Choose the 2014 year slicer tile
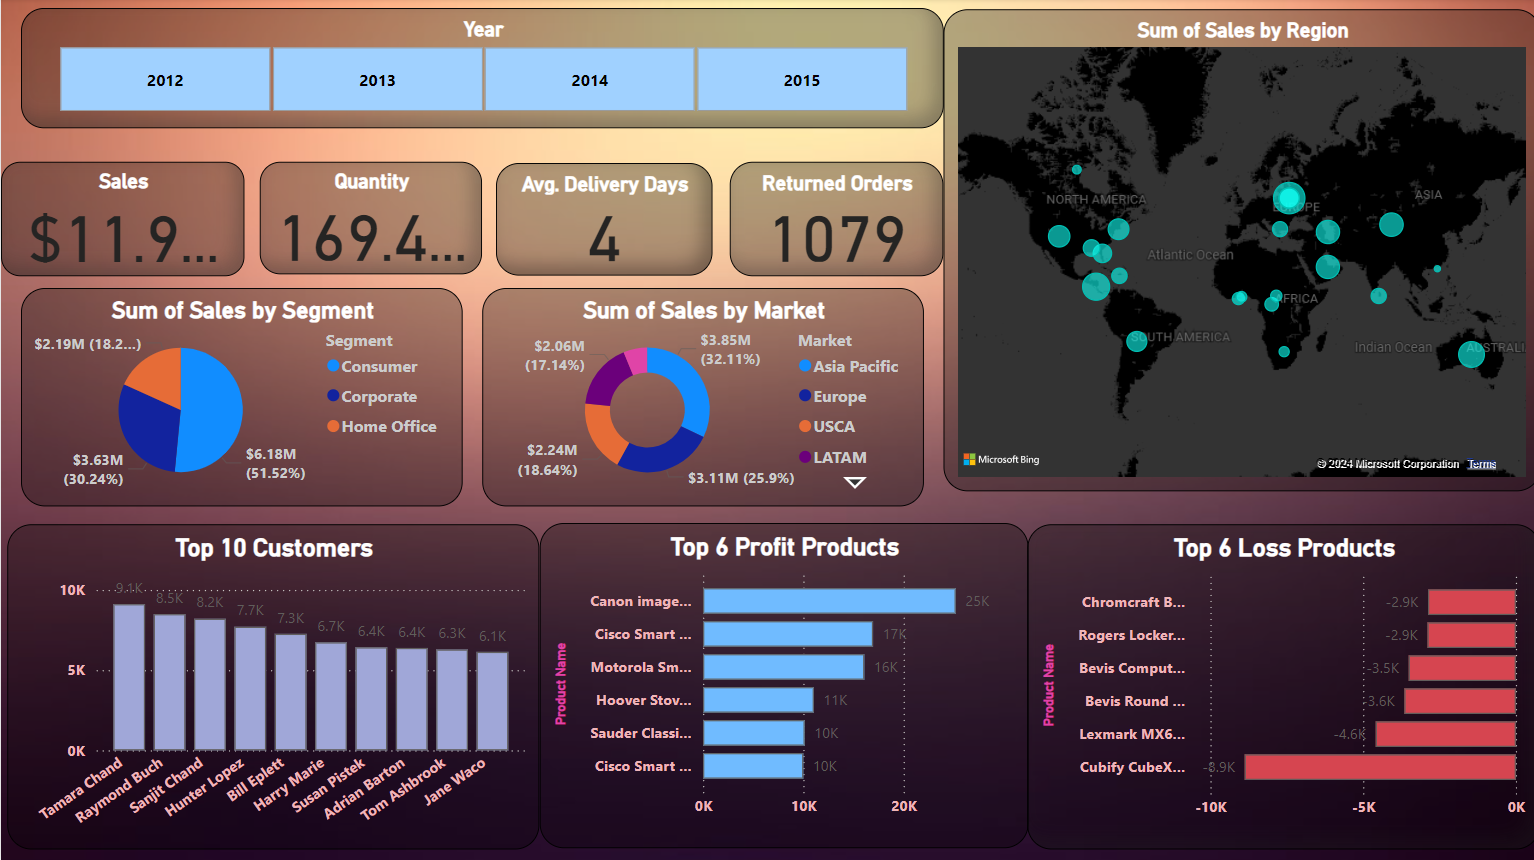The height and width of the screenshot is (860, 1534). 589,80
